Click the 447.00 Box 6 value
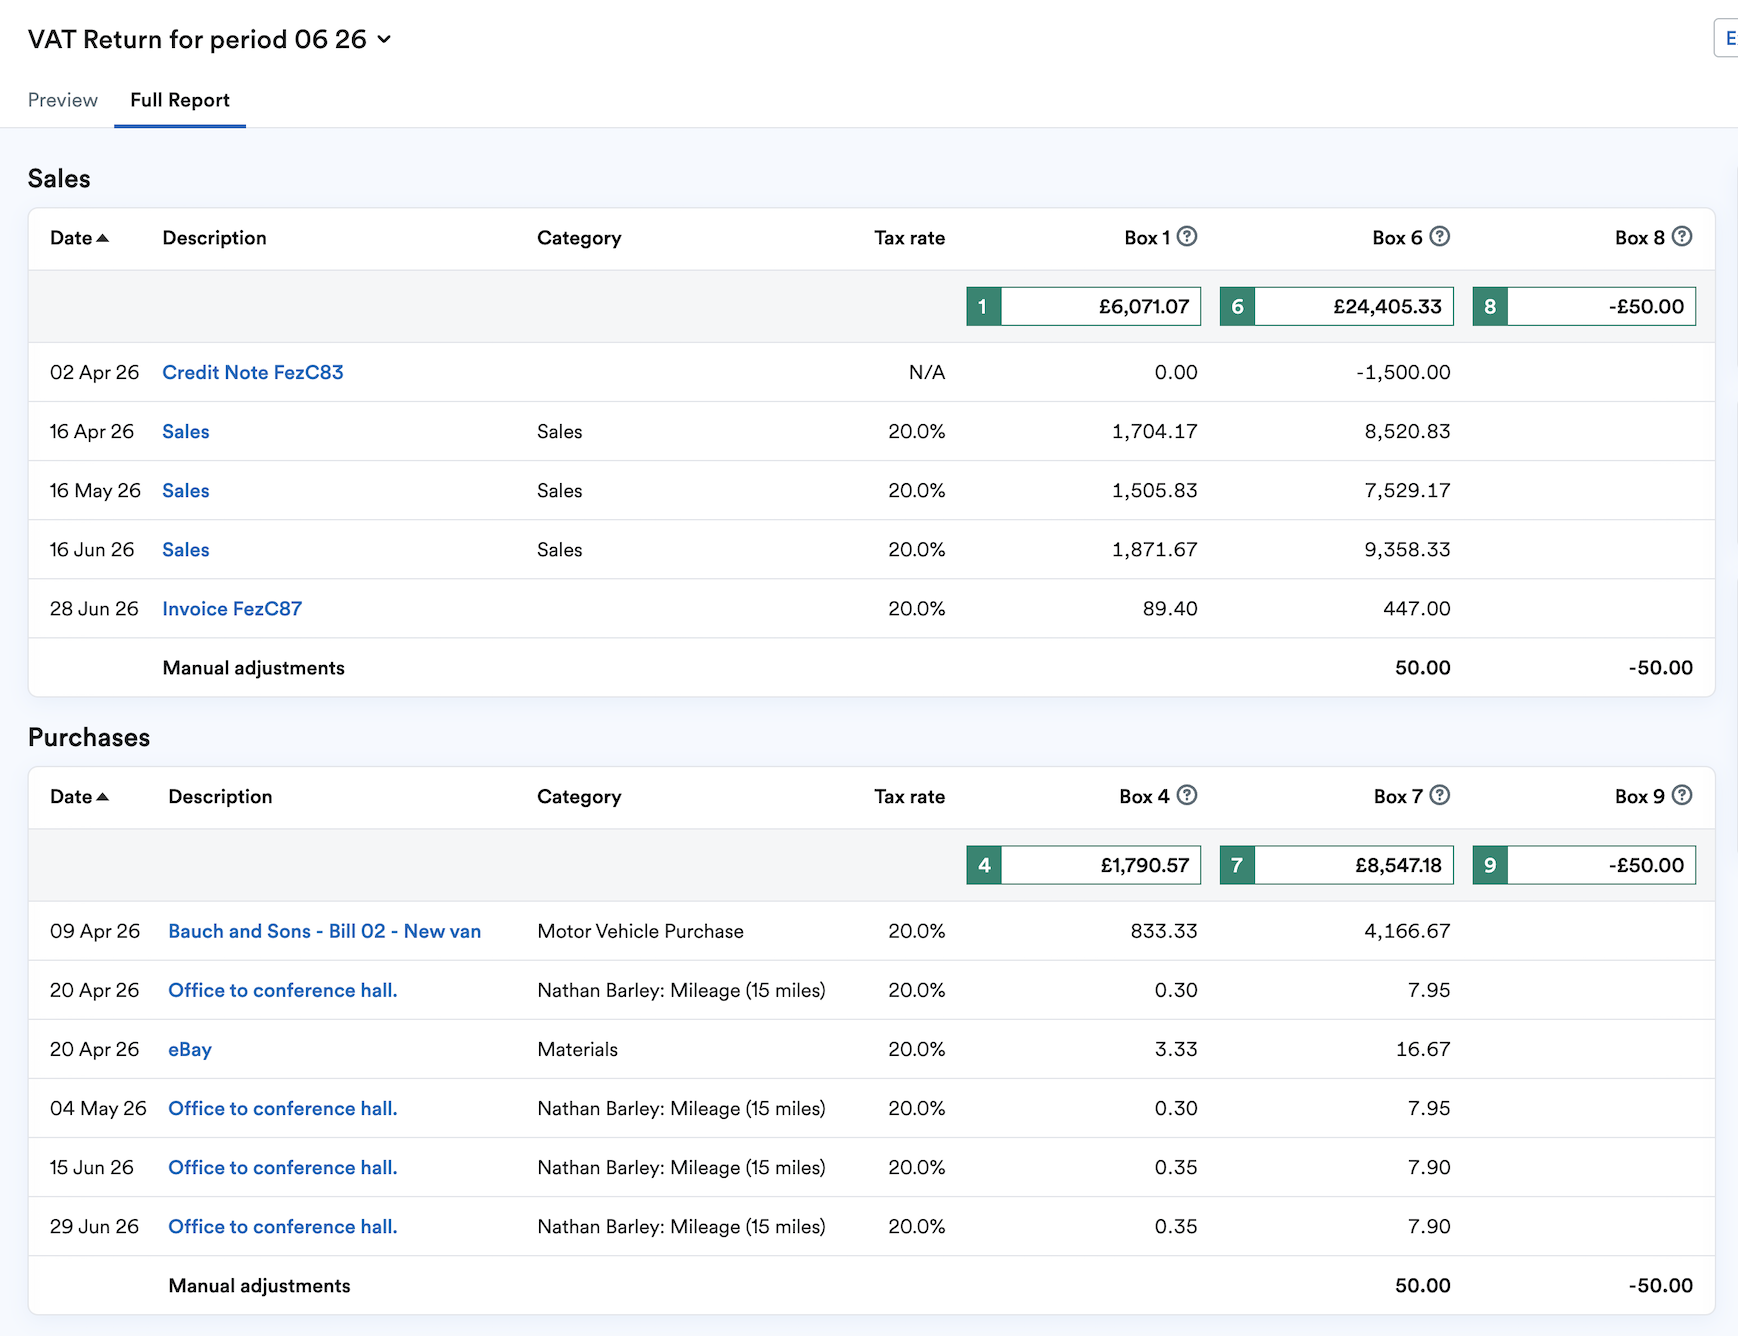The height and width of the screenshot is (1336, 1738). [1416, 608]
